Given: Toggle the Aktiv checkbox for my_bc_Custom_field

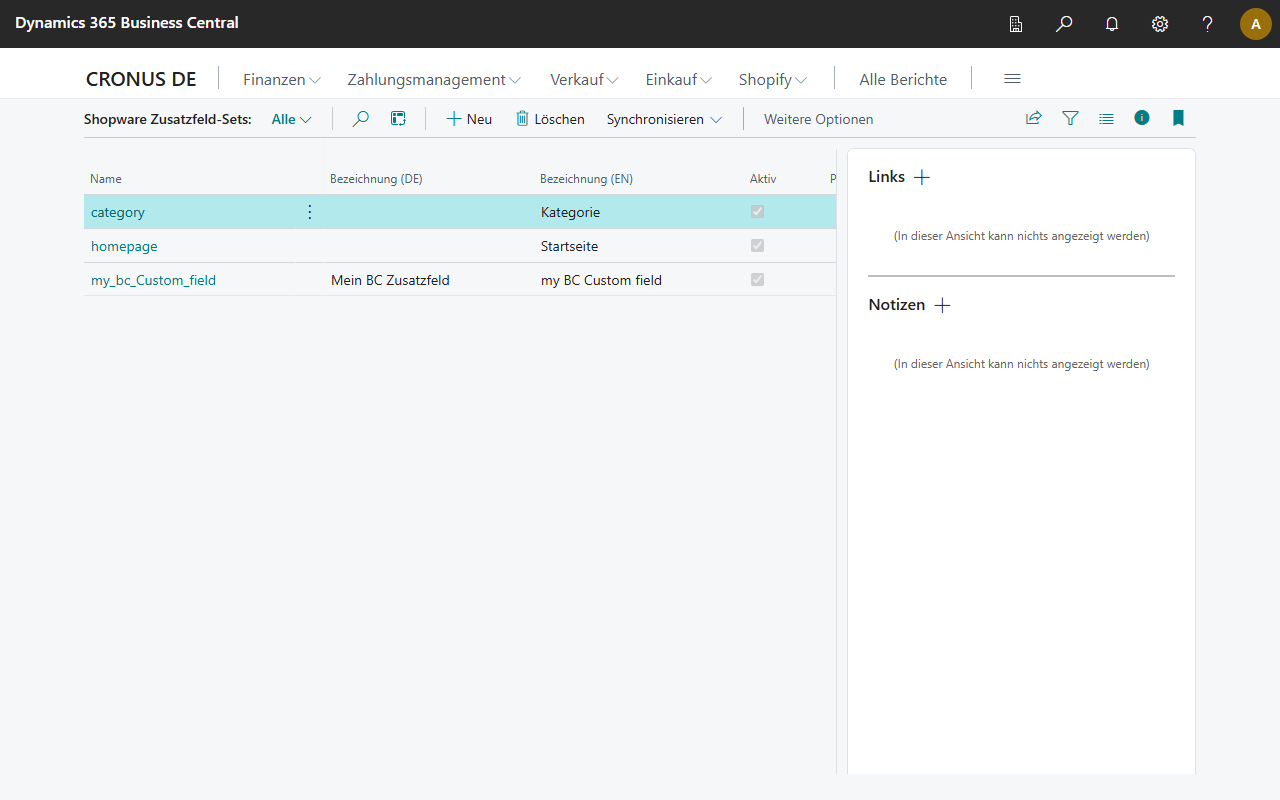Looking at the screenshot, I should pyautogui.click(x=757, y=280).
